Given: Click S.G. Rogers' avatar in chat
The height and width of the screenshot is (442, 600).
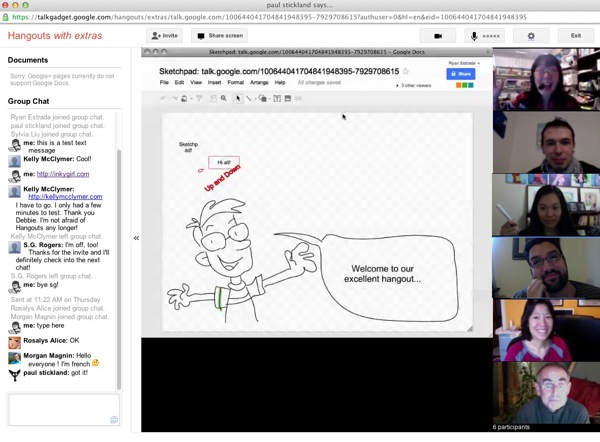Looking at the screenshot, I should (x=15, y=247).
